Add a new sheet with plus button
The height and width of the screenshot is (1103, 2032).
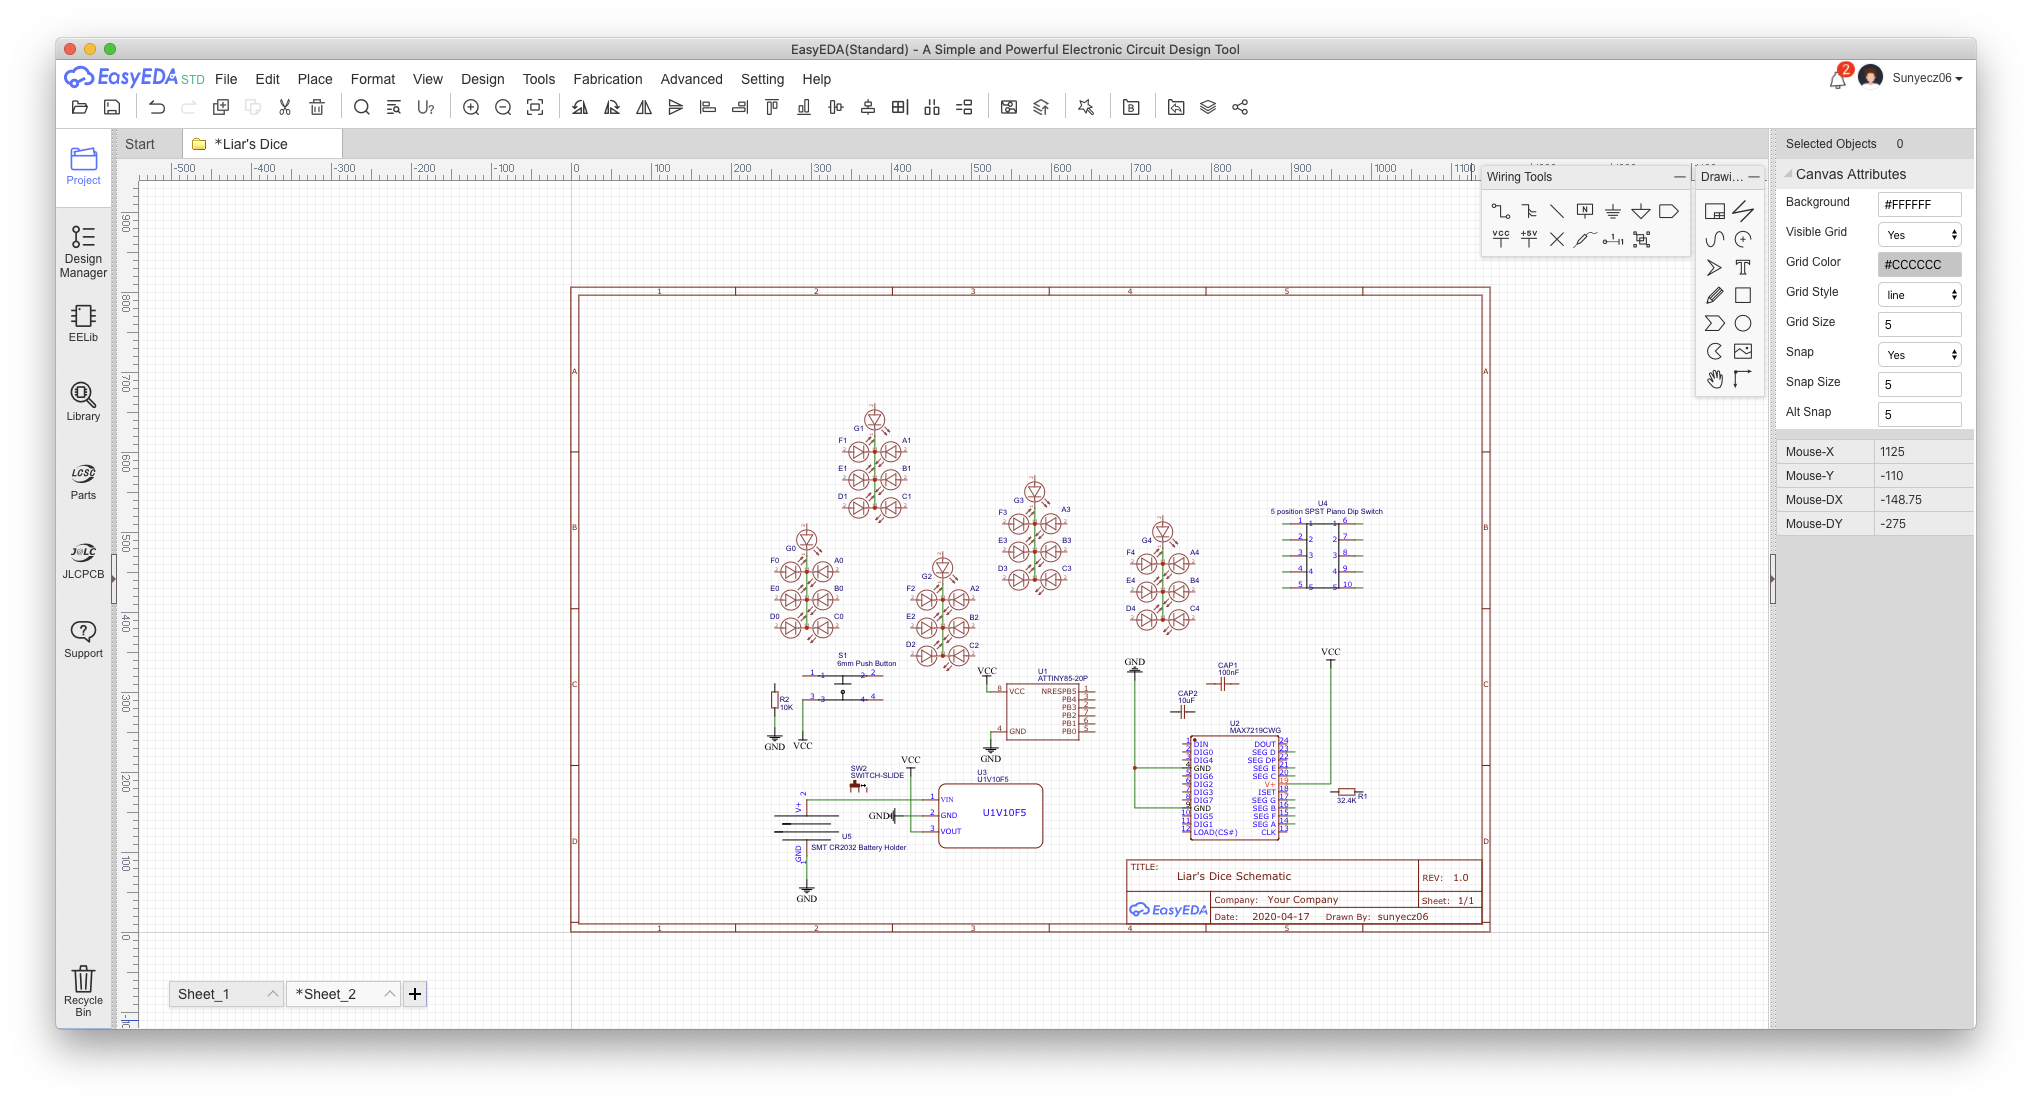click(x=415, y=994)
